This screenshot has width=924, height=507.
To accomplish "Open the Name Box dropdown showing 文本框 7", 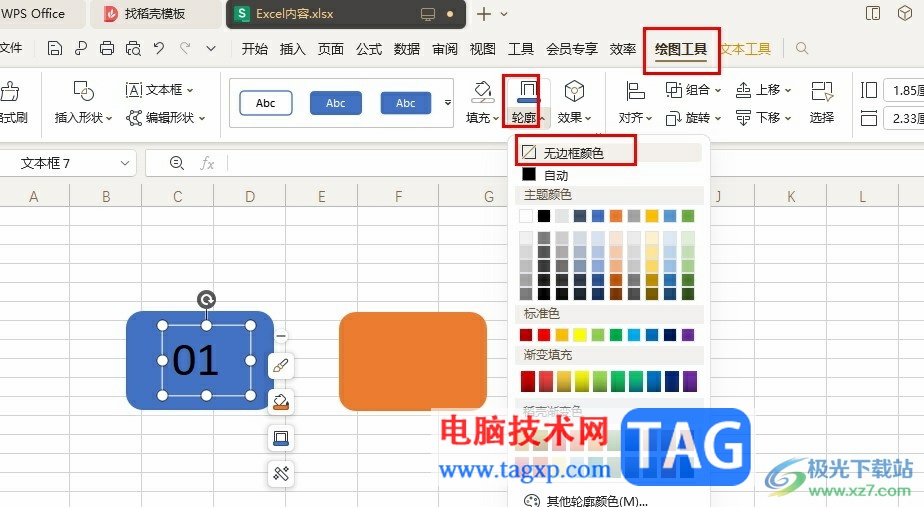I will pyautogui.click(x=124, y=163).
